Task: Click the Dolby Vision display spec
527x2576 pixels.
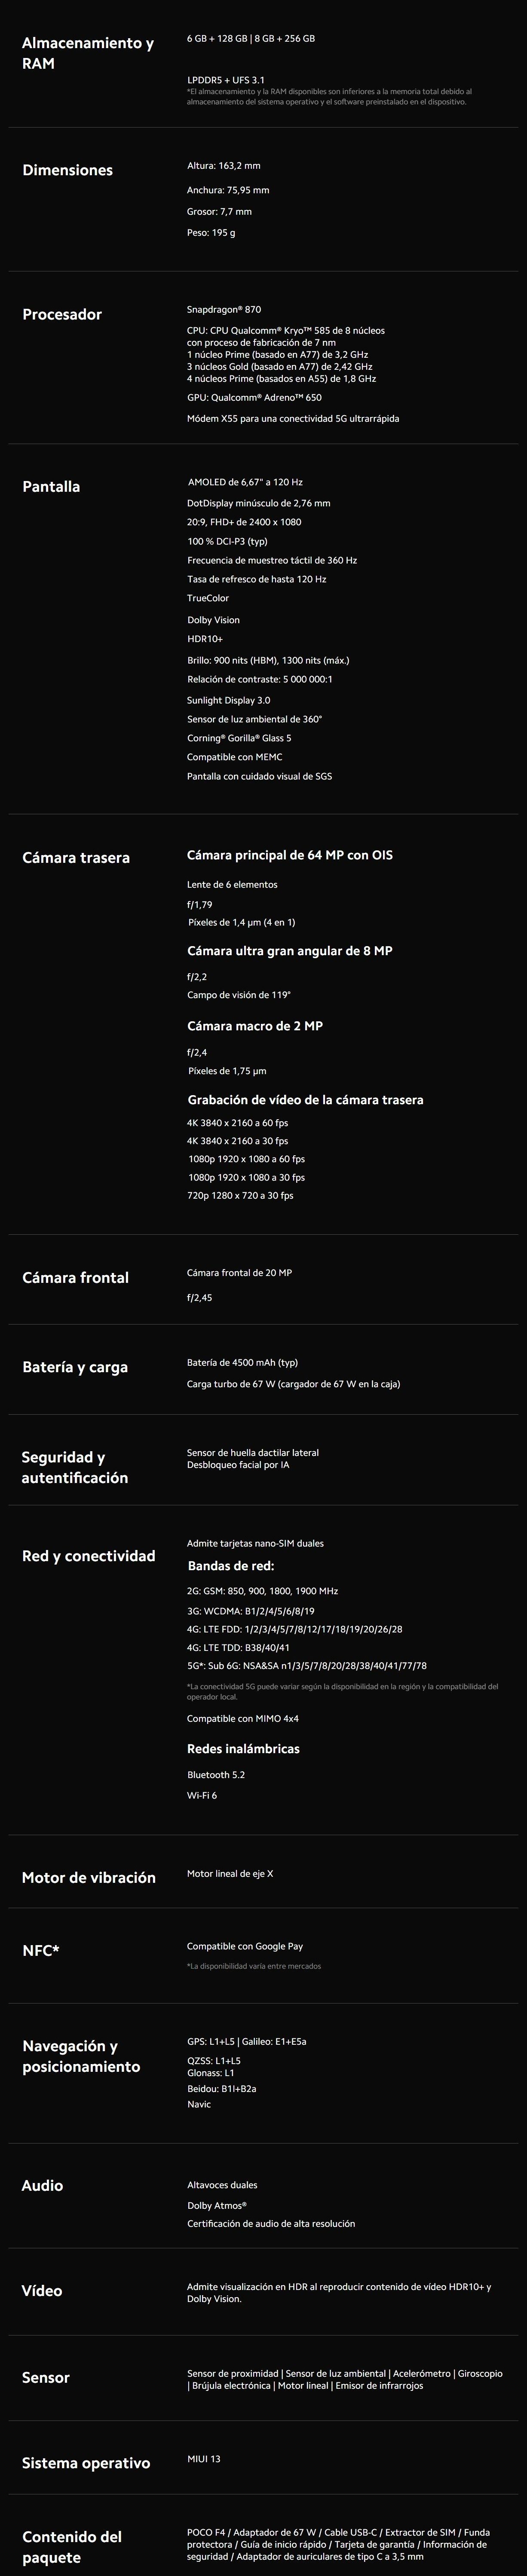Action: point(213,620)
